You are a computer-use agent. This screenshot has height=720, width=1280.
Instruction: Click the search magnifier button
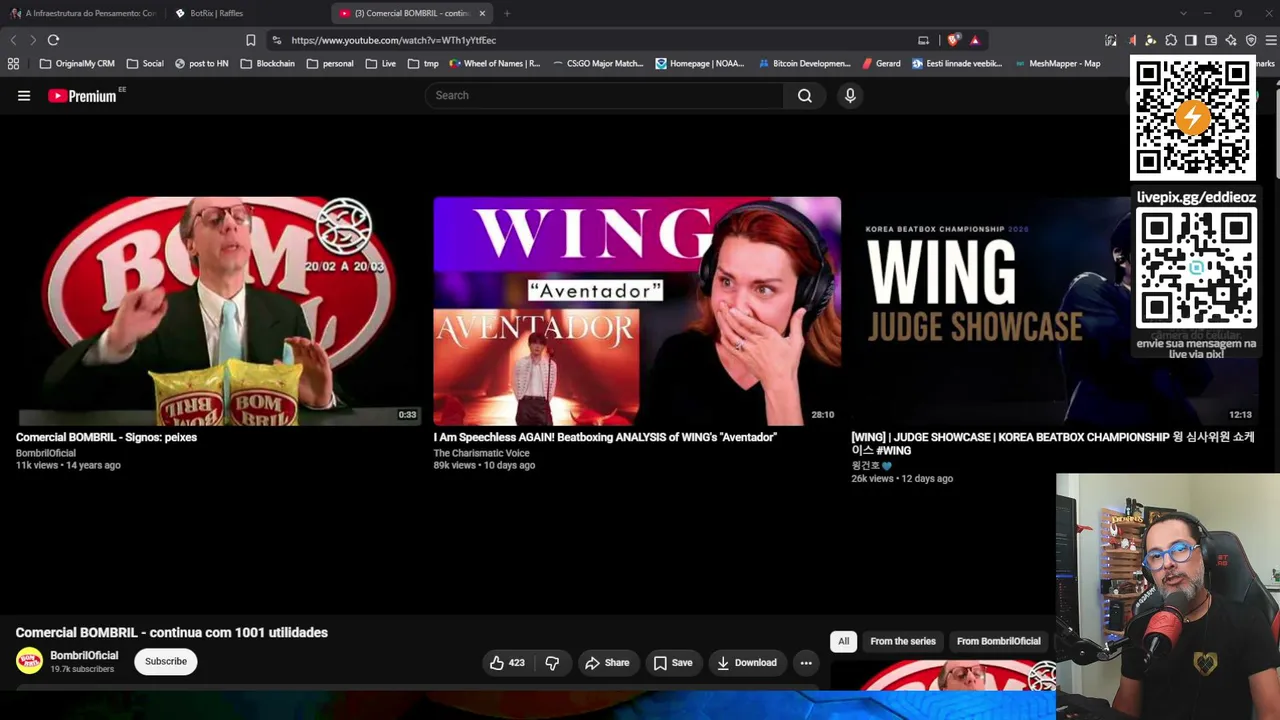(x=805, y=96)
